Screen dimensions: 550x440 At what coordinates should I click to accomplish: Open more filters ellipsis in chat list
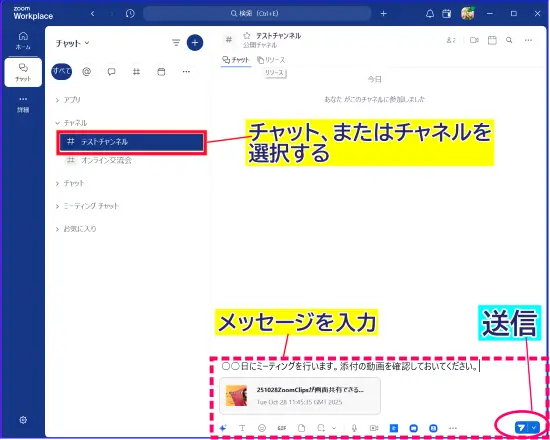click(x=186, y=72)
